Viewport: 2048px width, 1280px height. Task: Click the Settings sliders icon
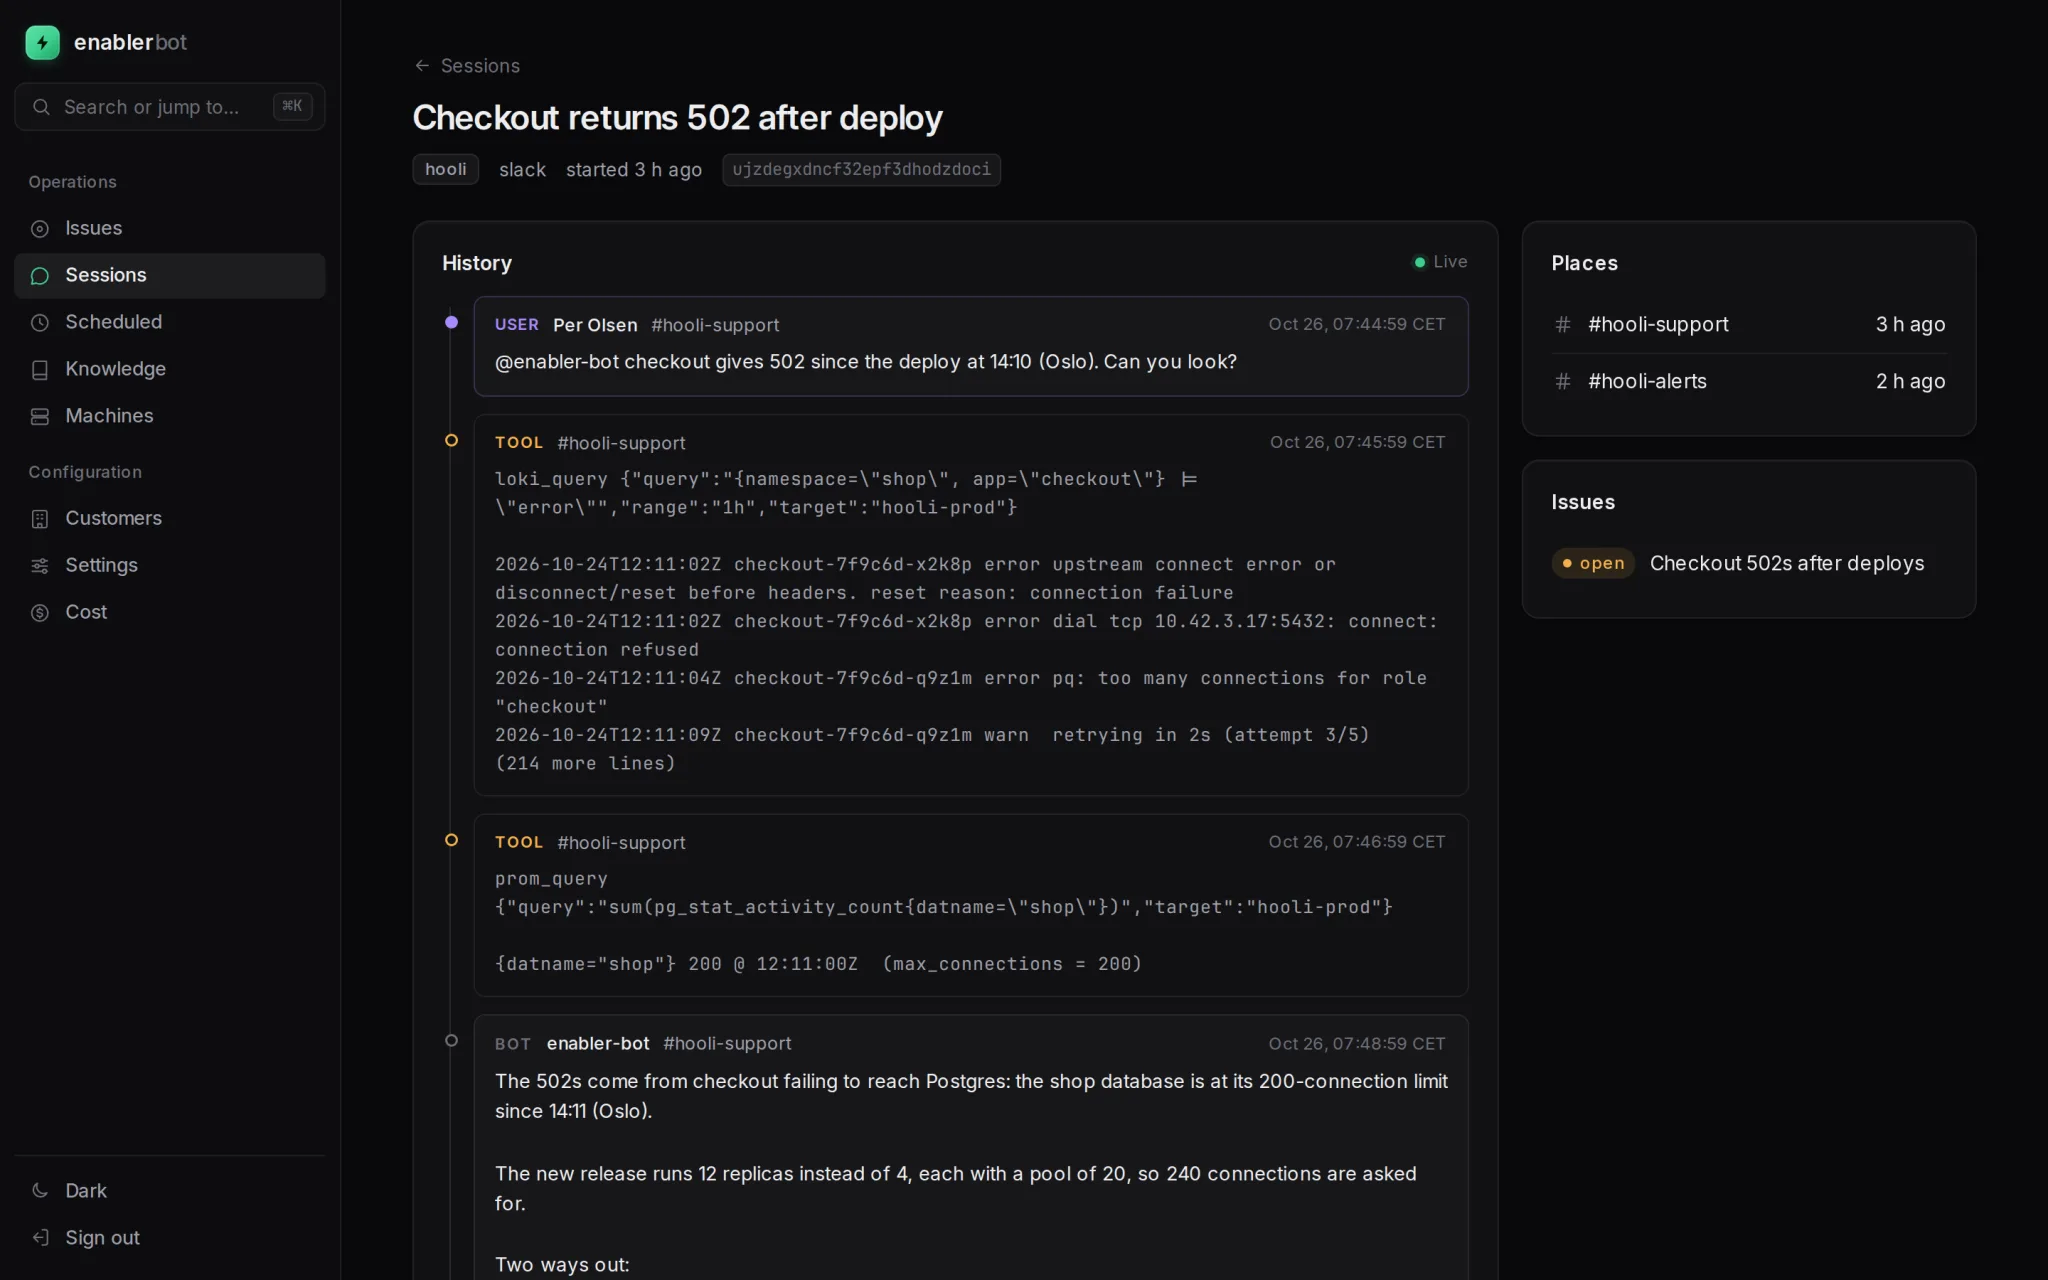point(40,566)
